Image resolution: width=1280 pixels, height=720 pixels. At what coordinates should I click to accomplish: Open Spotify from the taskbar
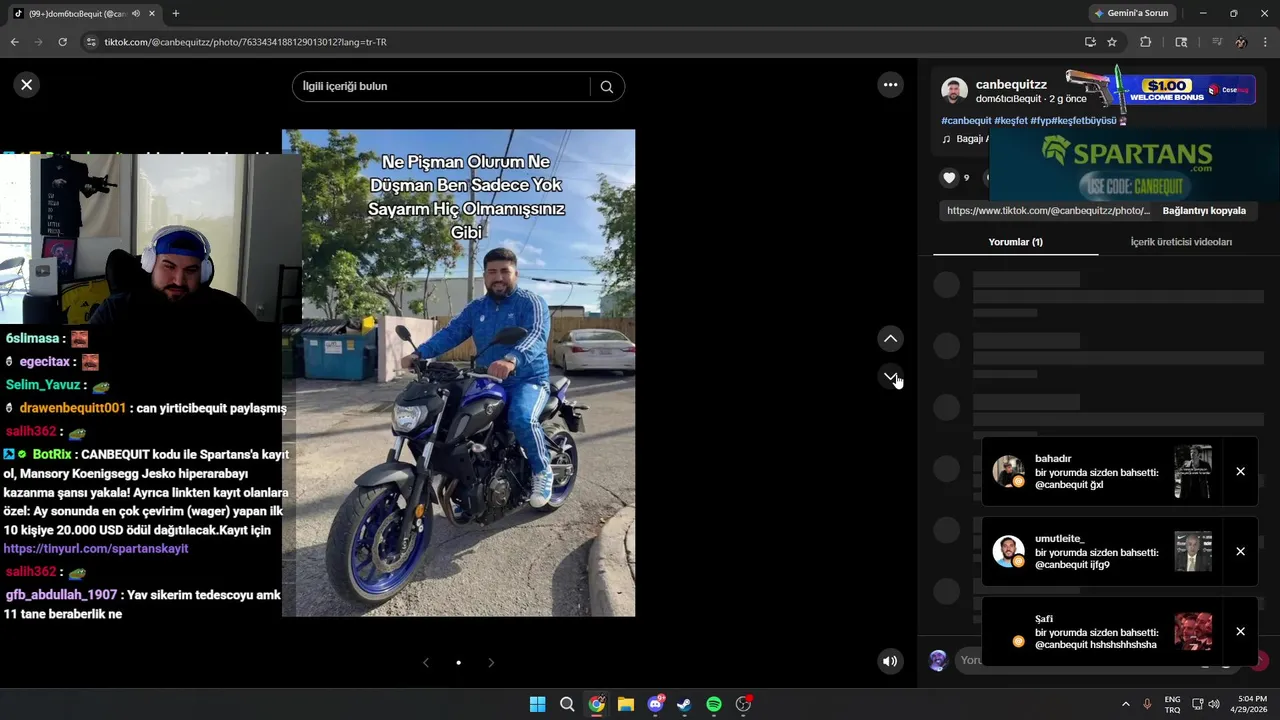[x=714, y=704]
